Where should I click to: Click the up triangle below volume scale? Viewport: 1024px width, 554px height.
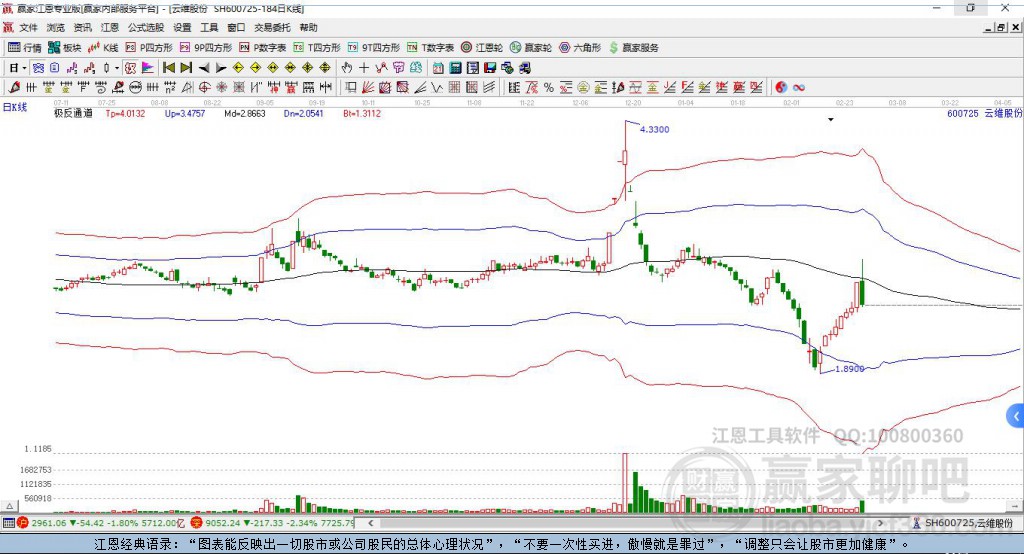[x=9, y=506]
